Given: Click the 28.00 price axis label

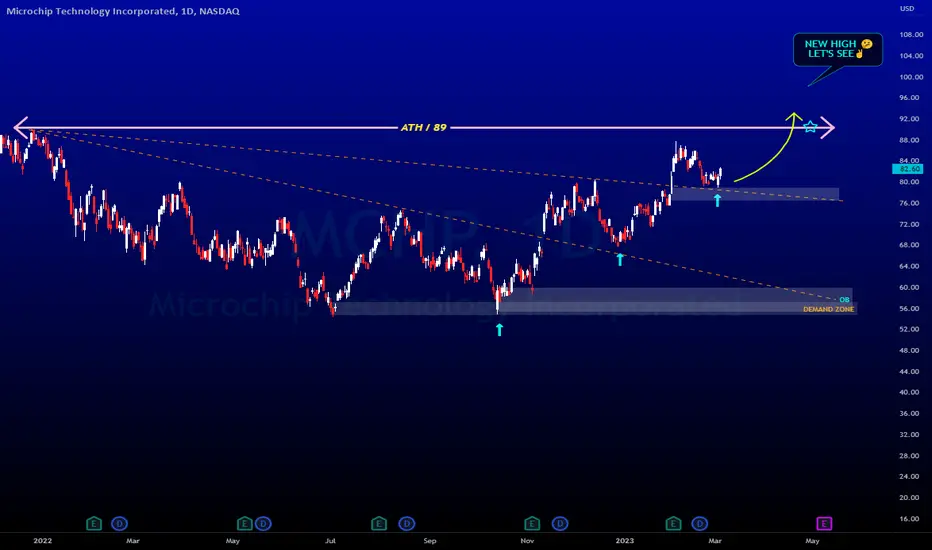Looking at the screenshot, I should [909, 456].
